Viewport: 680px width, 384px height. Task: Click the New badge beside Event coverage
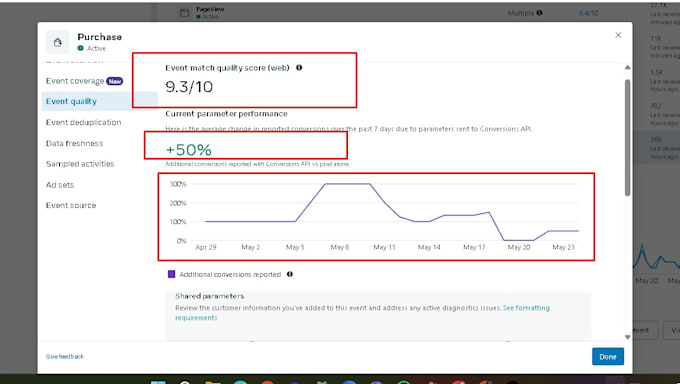pyautogui.click(x=115, y=81)
